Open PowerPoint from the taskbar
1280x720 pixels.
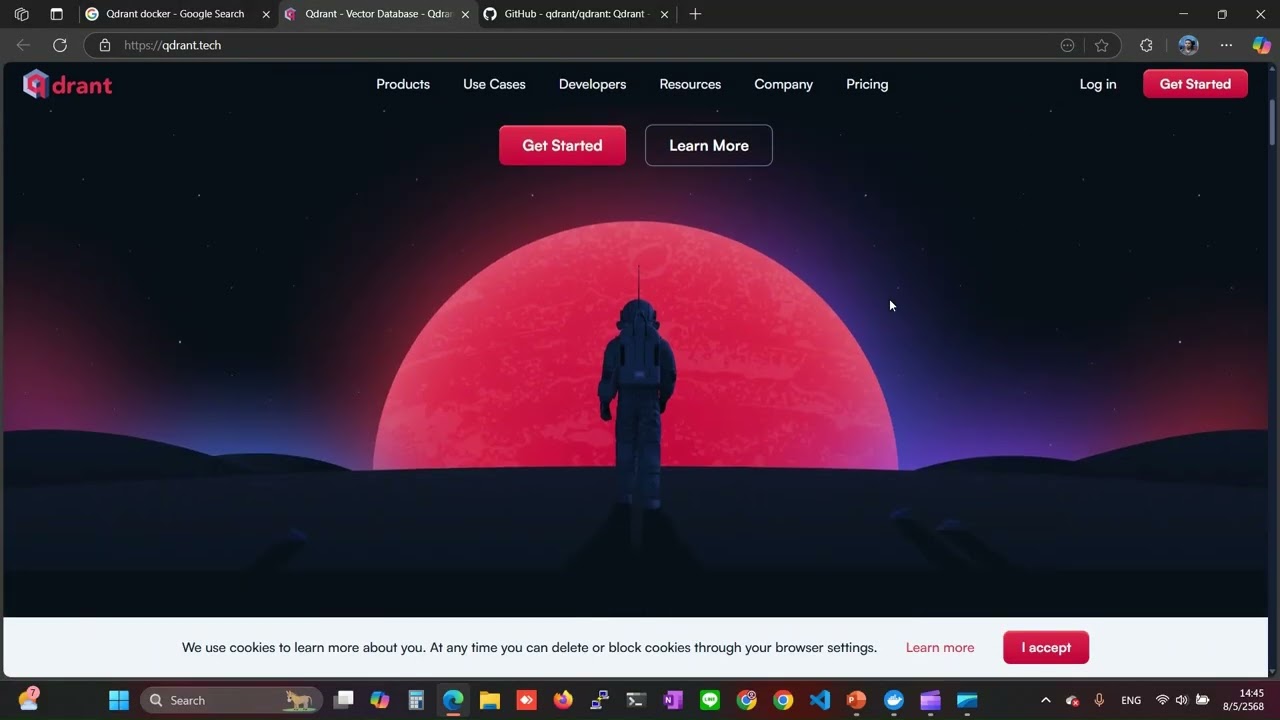[x=856, y=700]
